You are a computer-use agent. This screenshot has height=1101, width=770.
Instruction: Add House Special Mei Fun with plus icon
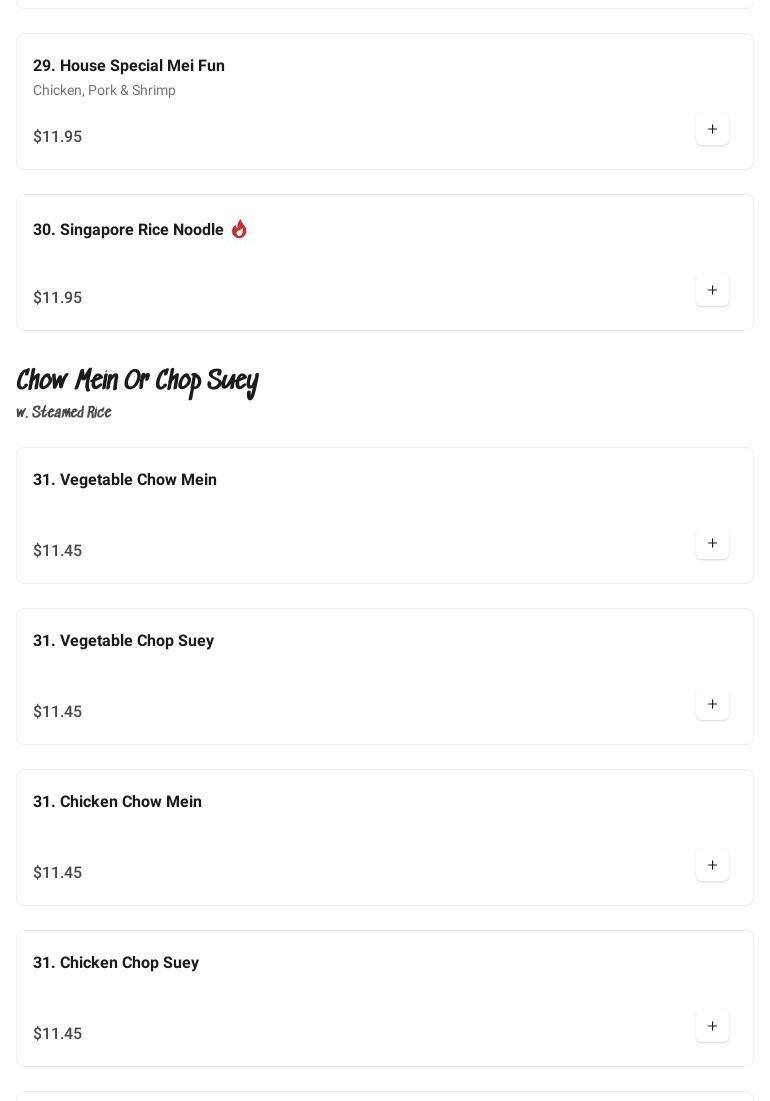(712, 129)
